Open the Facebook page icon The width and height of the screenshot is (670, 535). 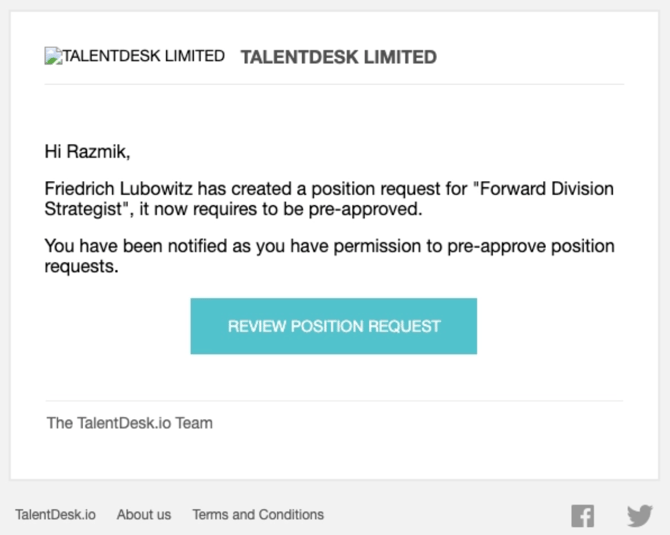tap(582, 515)
